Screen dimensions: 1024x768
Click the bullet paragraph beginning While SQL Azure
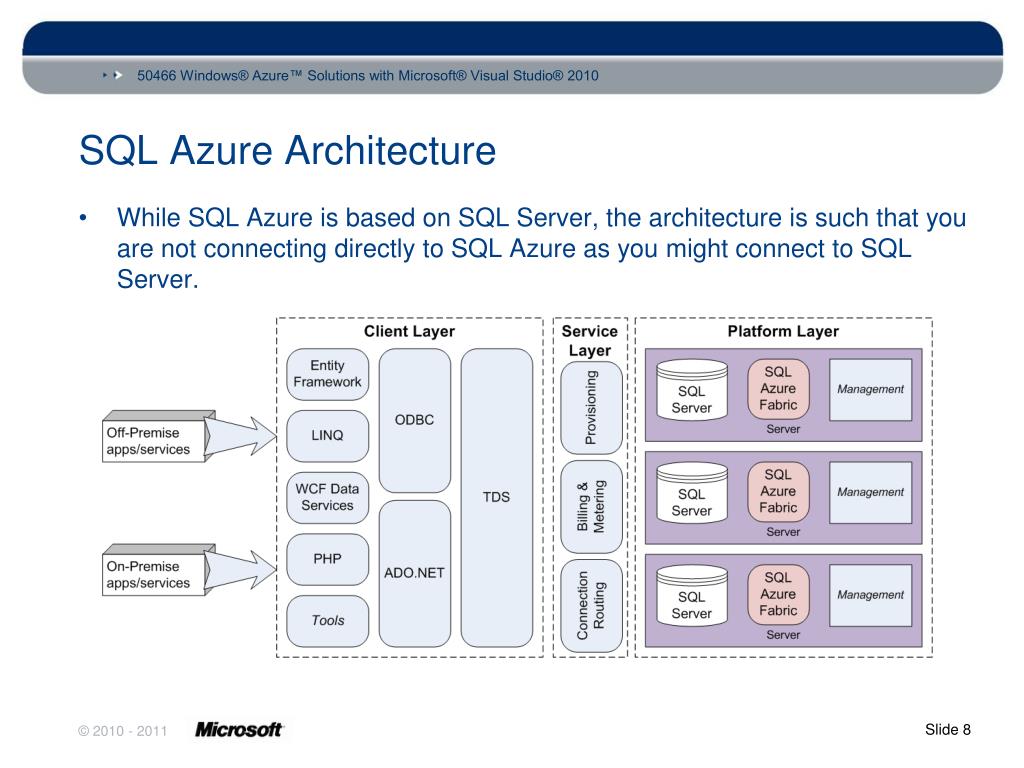pos(541,248)
